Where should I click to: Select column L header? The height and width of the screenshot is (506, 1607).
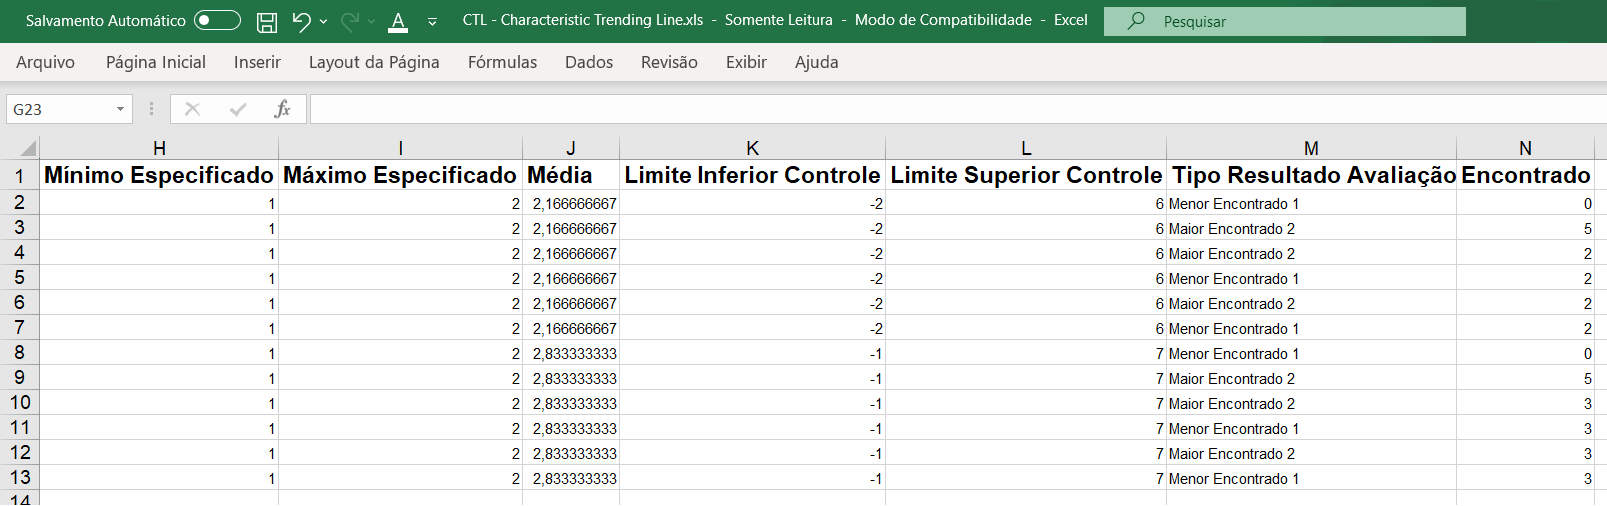pyautogui.click(x=1026, y=148)
